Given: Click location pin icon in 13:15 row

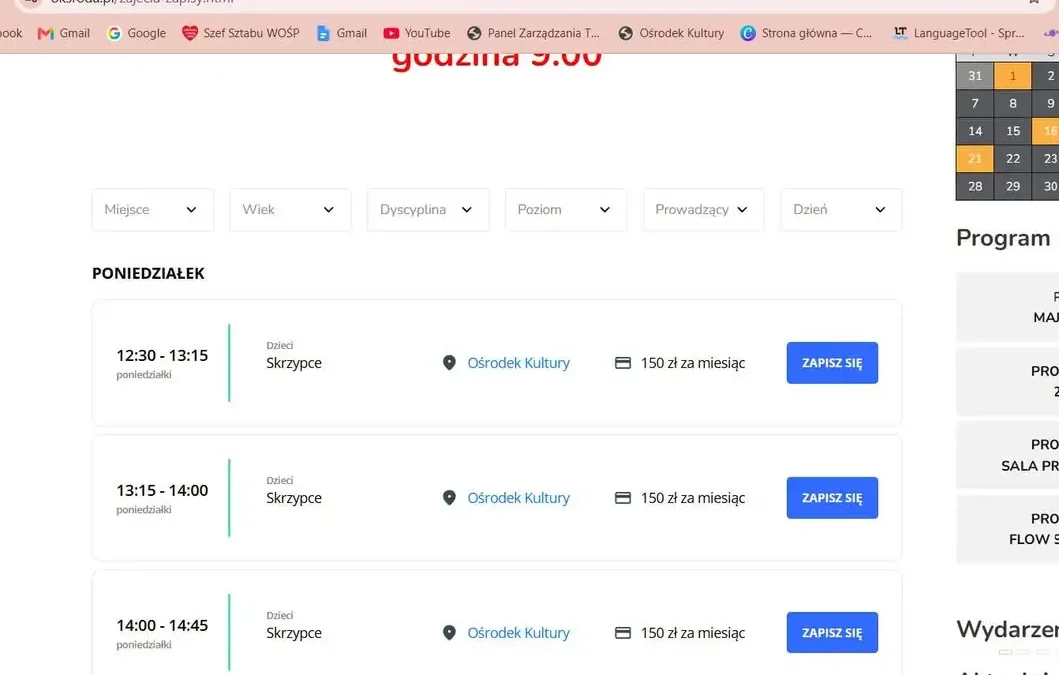Looking at the screenshot, I should (x=449, y=498).
